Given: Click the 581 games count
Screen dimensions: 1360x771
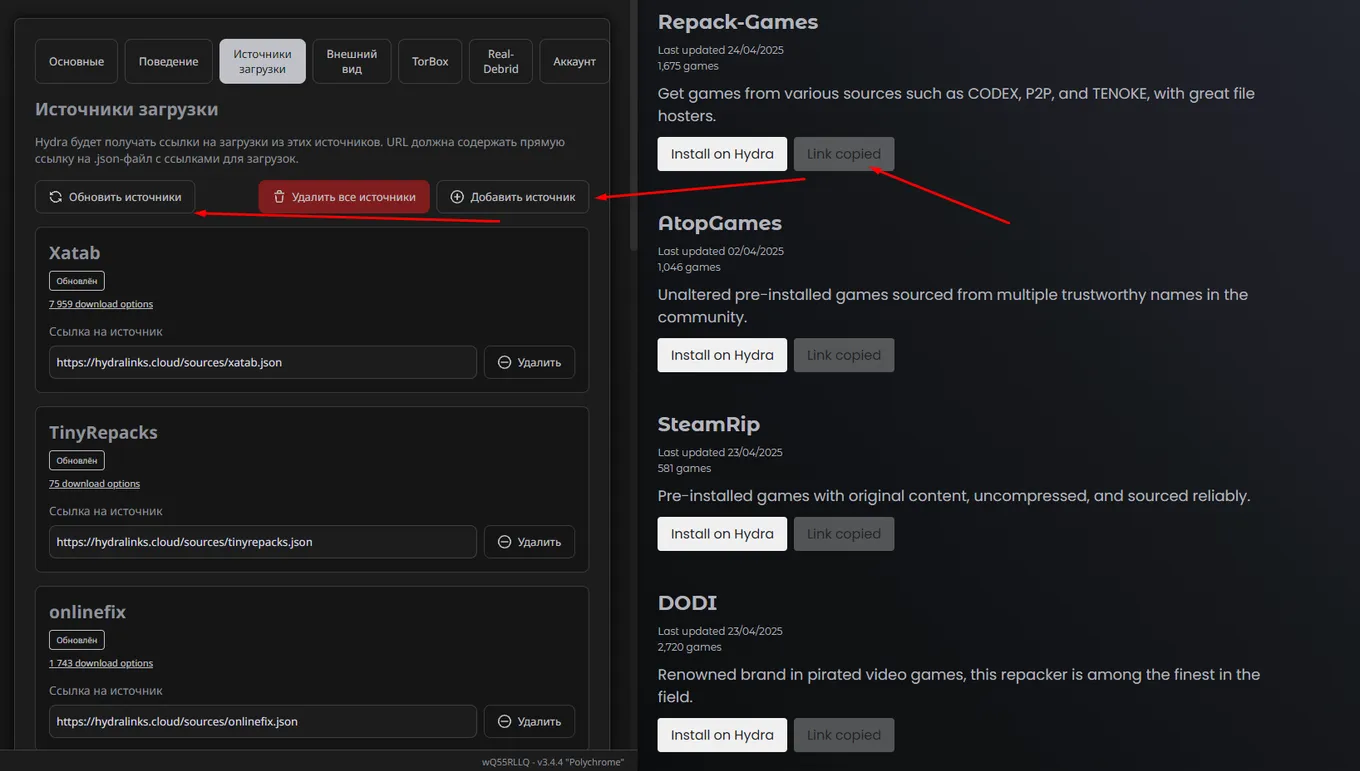Looking at the screenshot, I should coord(685,469).
